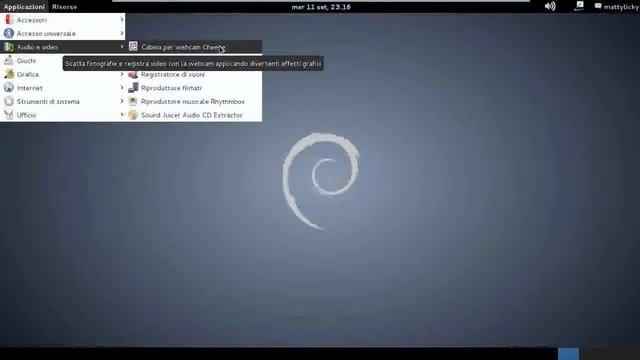Expand the Strumenti di sistema submenu arrow

(122, 101)
